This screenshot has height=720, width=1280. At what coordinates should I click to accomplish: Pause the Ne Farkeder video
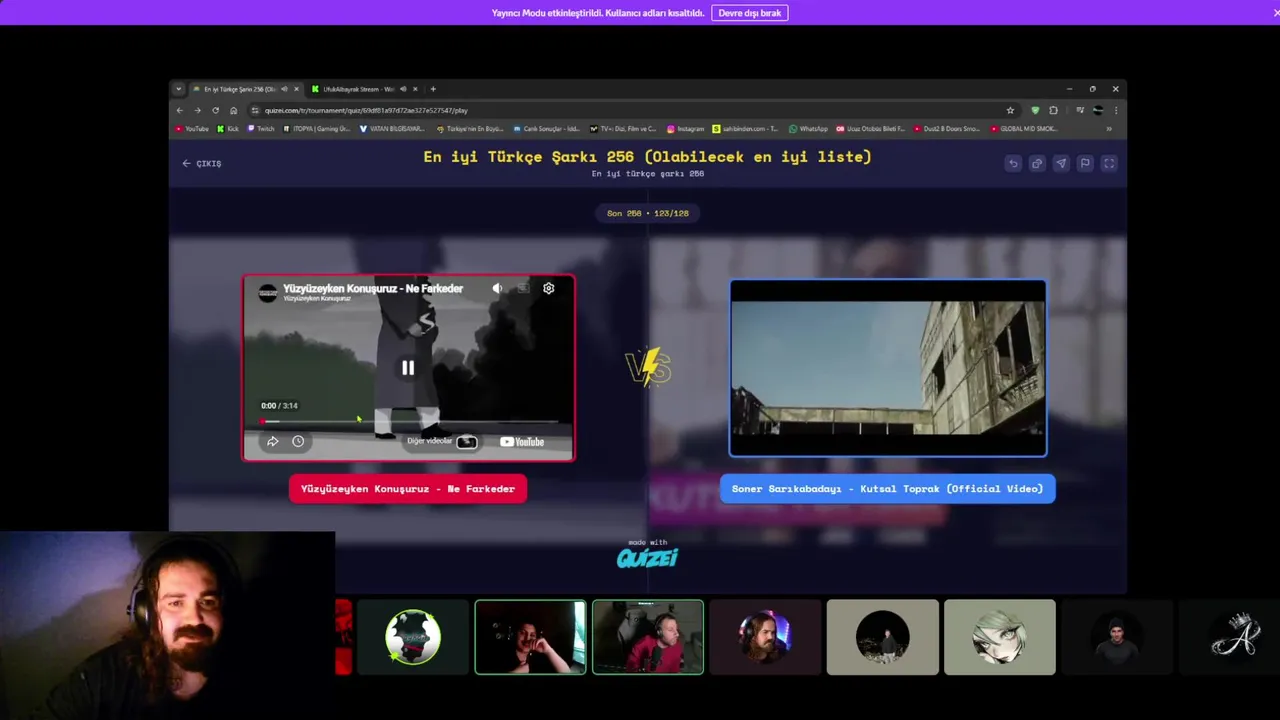408,368
